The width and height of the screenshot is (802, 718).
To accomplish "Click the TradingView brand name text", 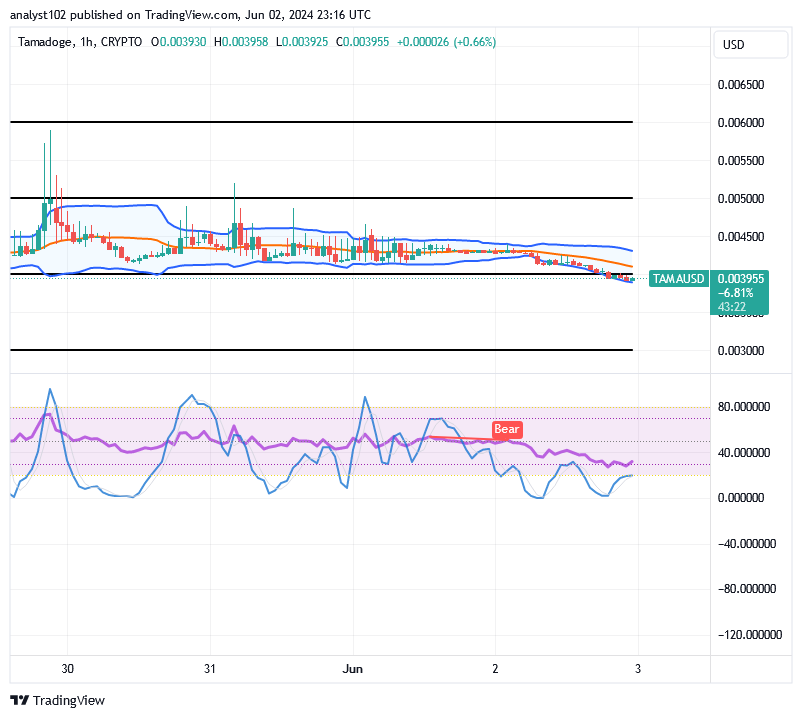I will [x=69, y=700].
